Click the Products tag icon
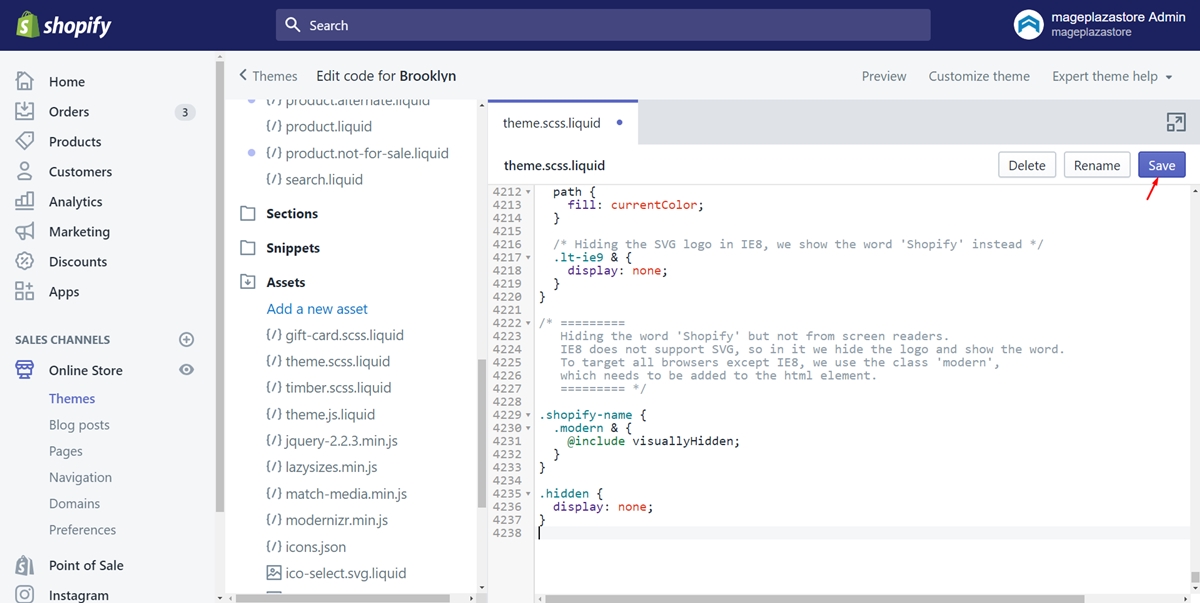This screenshot has width=1200, height=603. 25,141
